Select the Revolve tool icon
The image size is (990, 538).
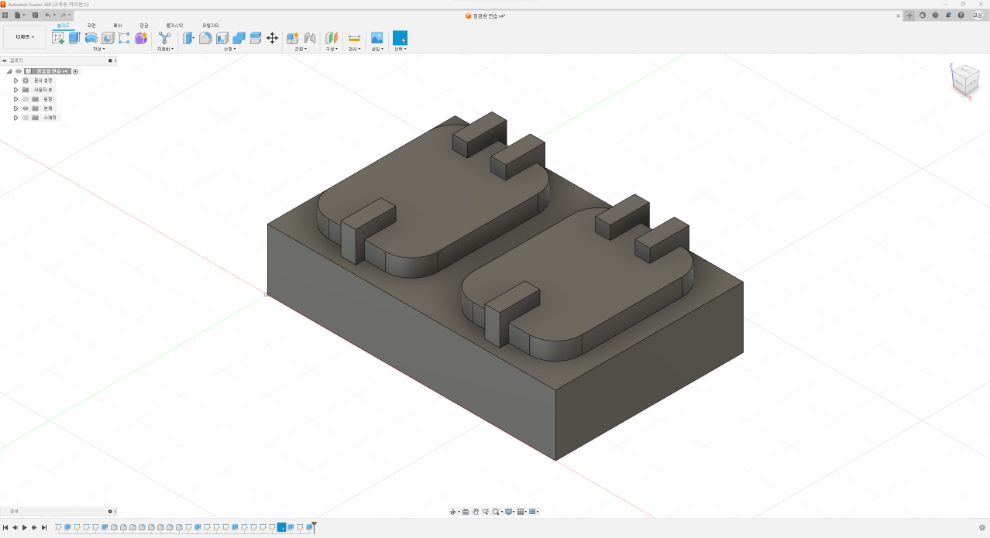[91, 38]
